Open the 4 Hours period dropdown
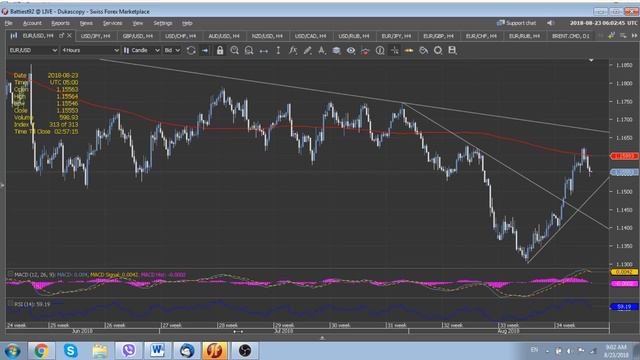Screen dimensions: 640x360 (90, 50)
